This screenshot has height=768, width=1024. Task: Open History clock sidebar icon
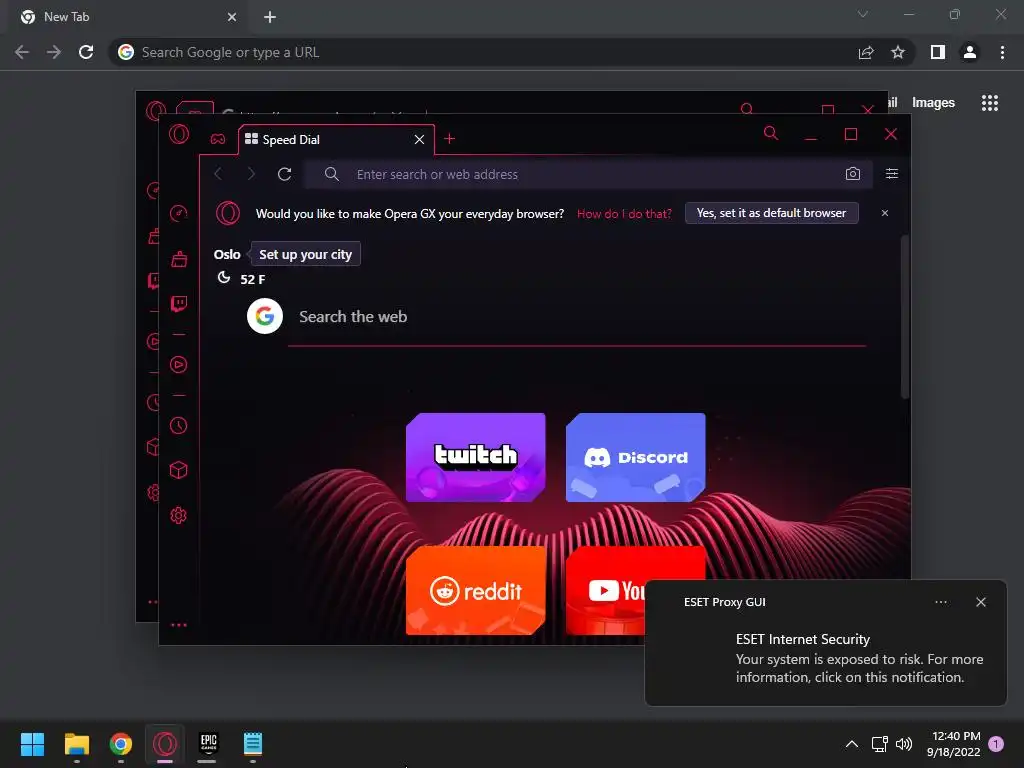[x=178, y=426]
